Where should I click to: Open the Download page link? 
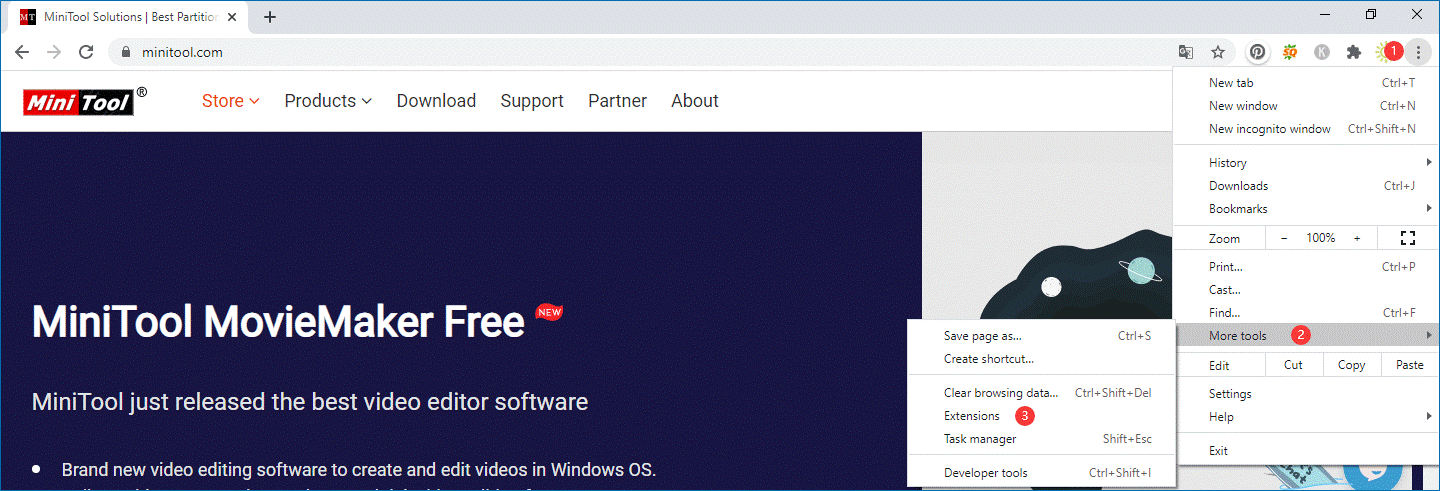pyautogui.click(x=436, y=101)
